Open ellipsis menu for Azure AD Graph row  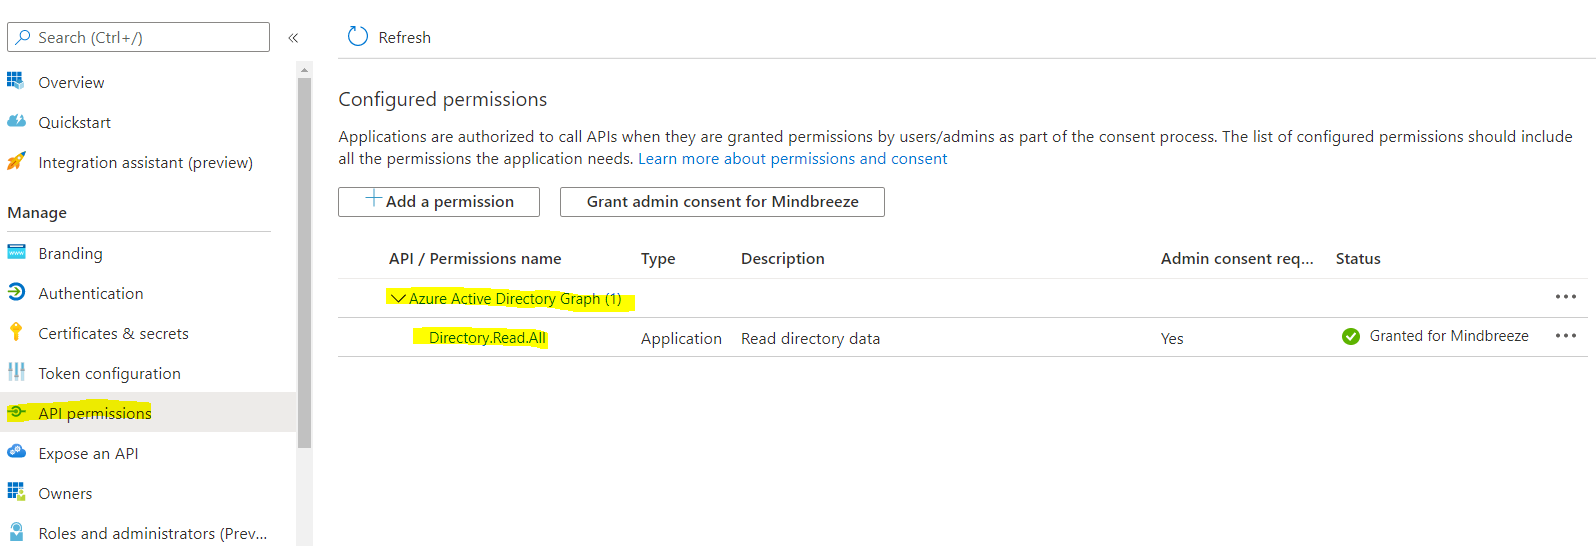click(x=1565, y=297)
